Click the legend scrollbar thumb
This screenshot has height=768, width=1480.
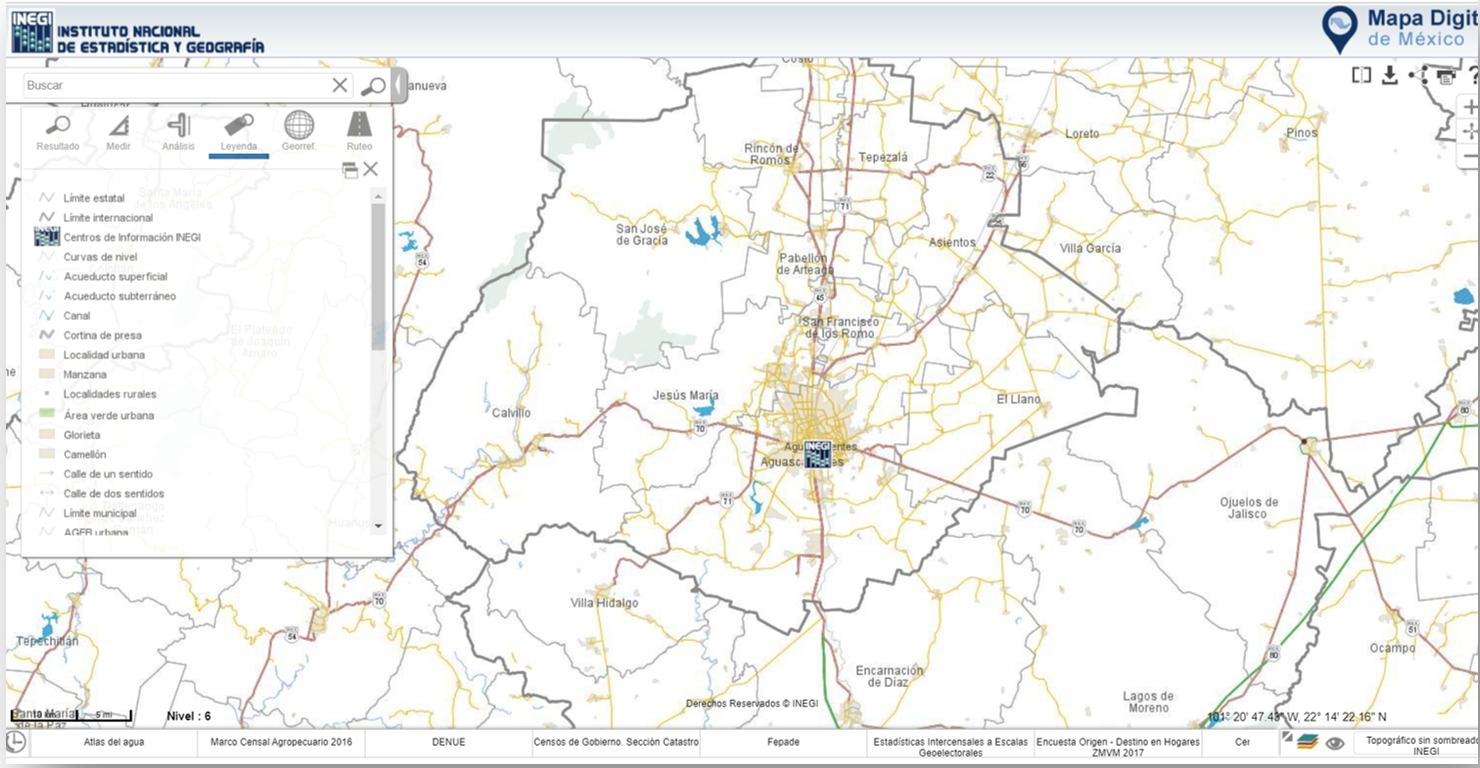click(378, 275)
